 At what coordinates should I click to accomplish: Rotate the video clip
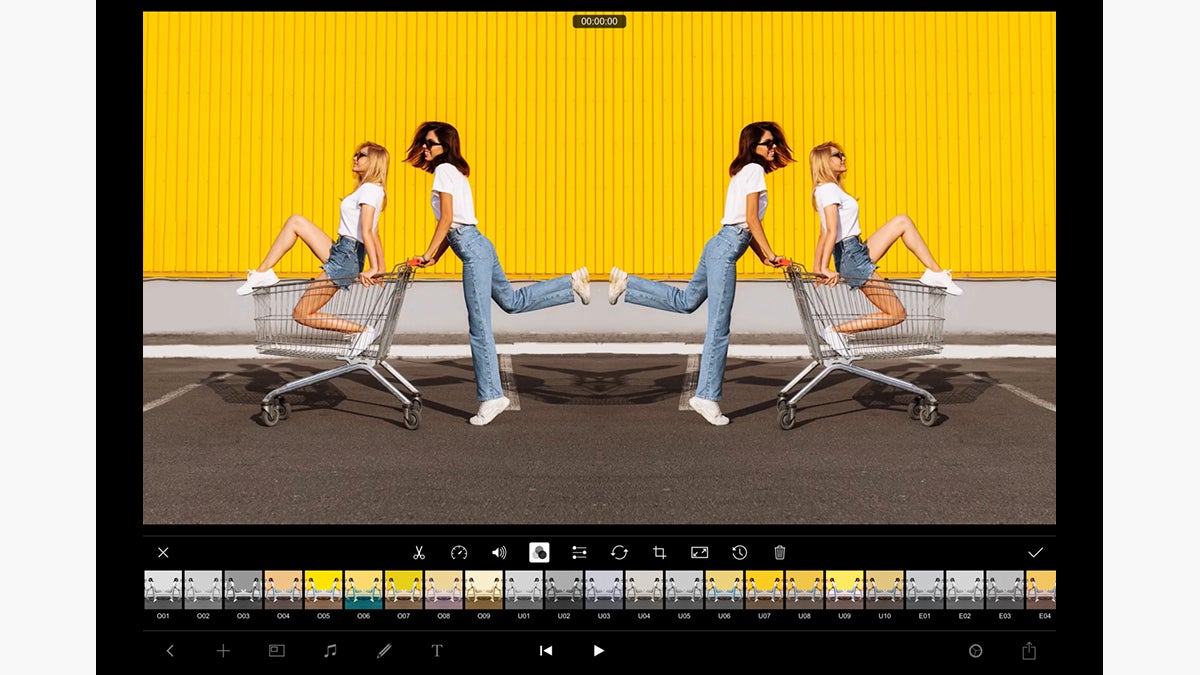tap(617, 551)
